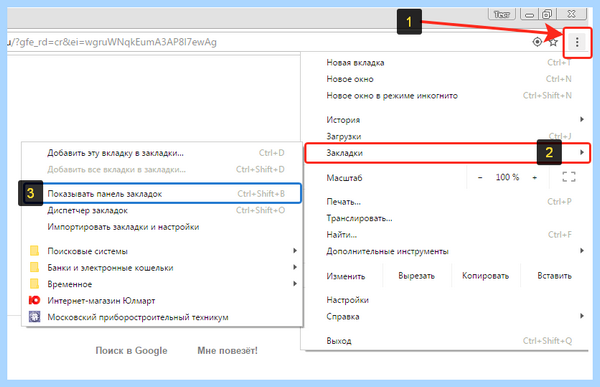Click the location target icon in address bar
The width and height of the screenshot is (600, 387).
[x=537, y=42]
